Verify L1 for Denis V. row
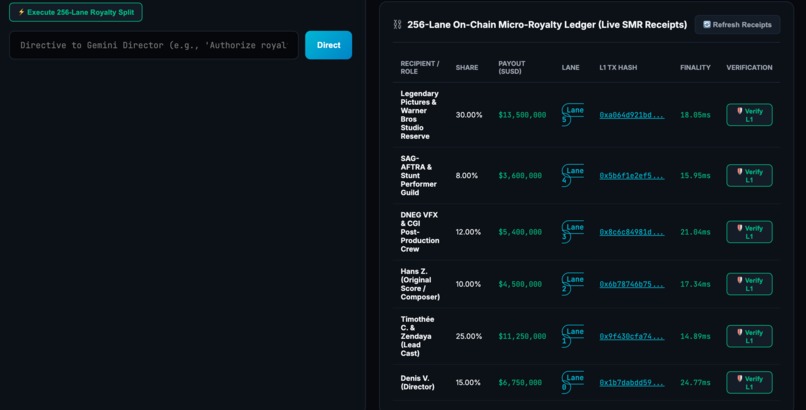806x410 pixels. [x=749, y=383]
